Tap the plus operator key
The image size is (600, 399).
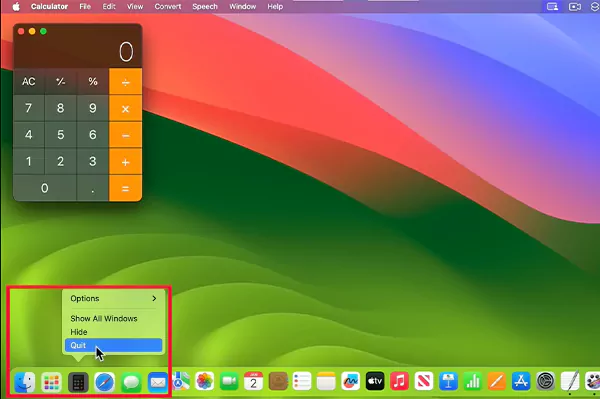(x=126, y=162)
